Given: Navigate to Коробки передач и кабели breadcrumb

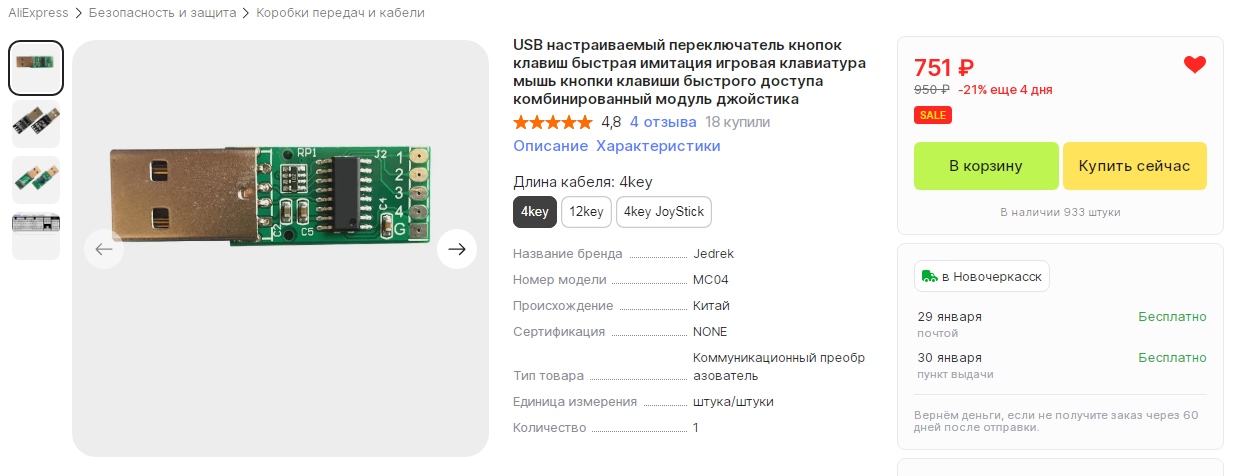Looking at the screenshot, I should pos(340,13).
